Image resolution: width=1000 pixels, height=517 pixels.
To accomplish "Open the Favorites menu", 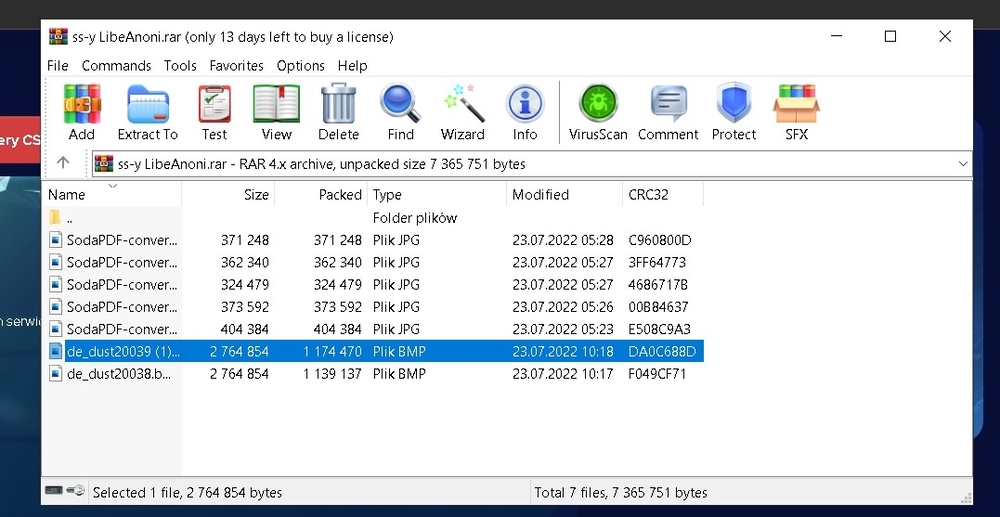I will coord(237,66).
